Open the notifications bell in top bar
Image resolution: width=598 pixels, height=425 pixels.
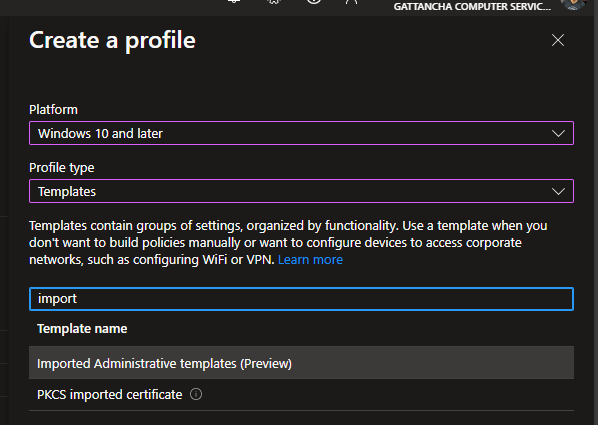tap(234, 2)
